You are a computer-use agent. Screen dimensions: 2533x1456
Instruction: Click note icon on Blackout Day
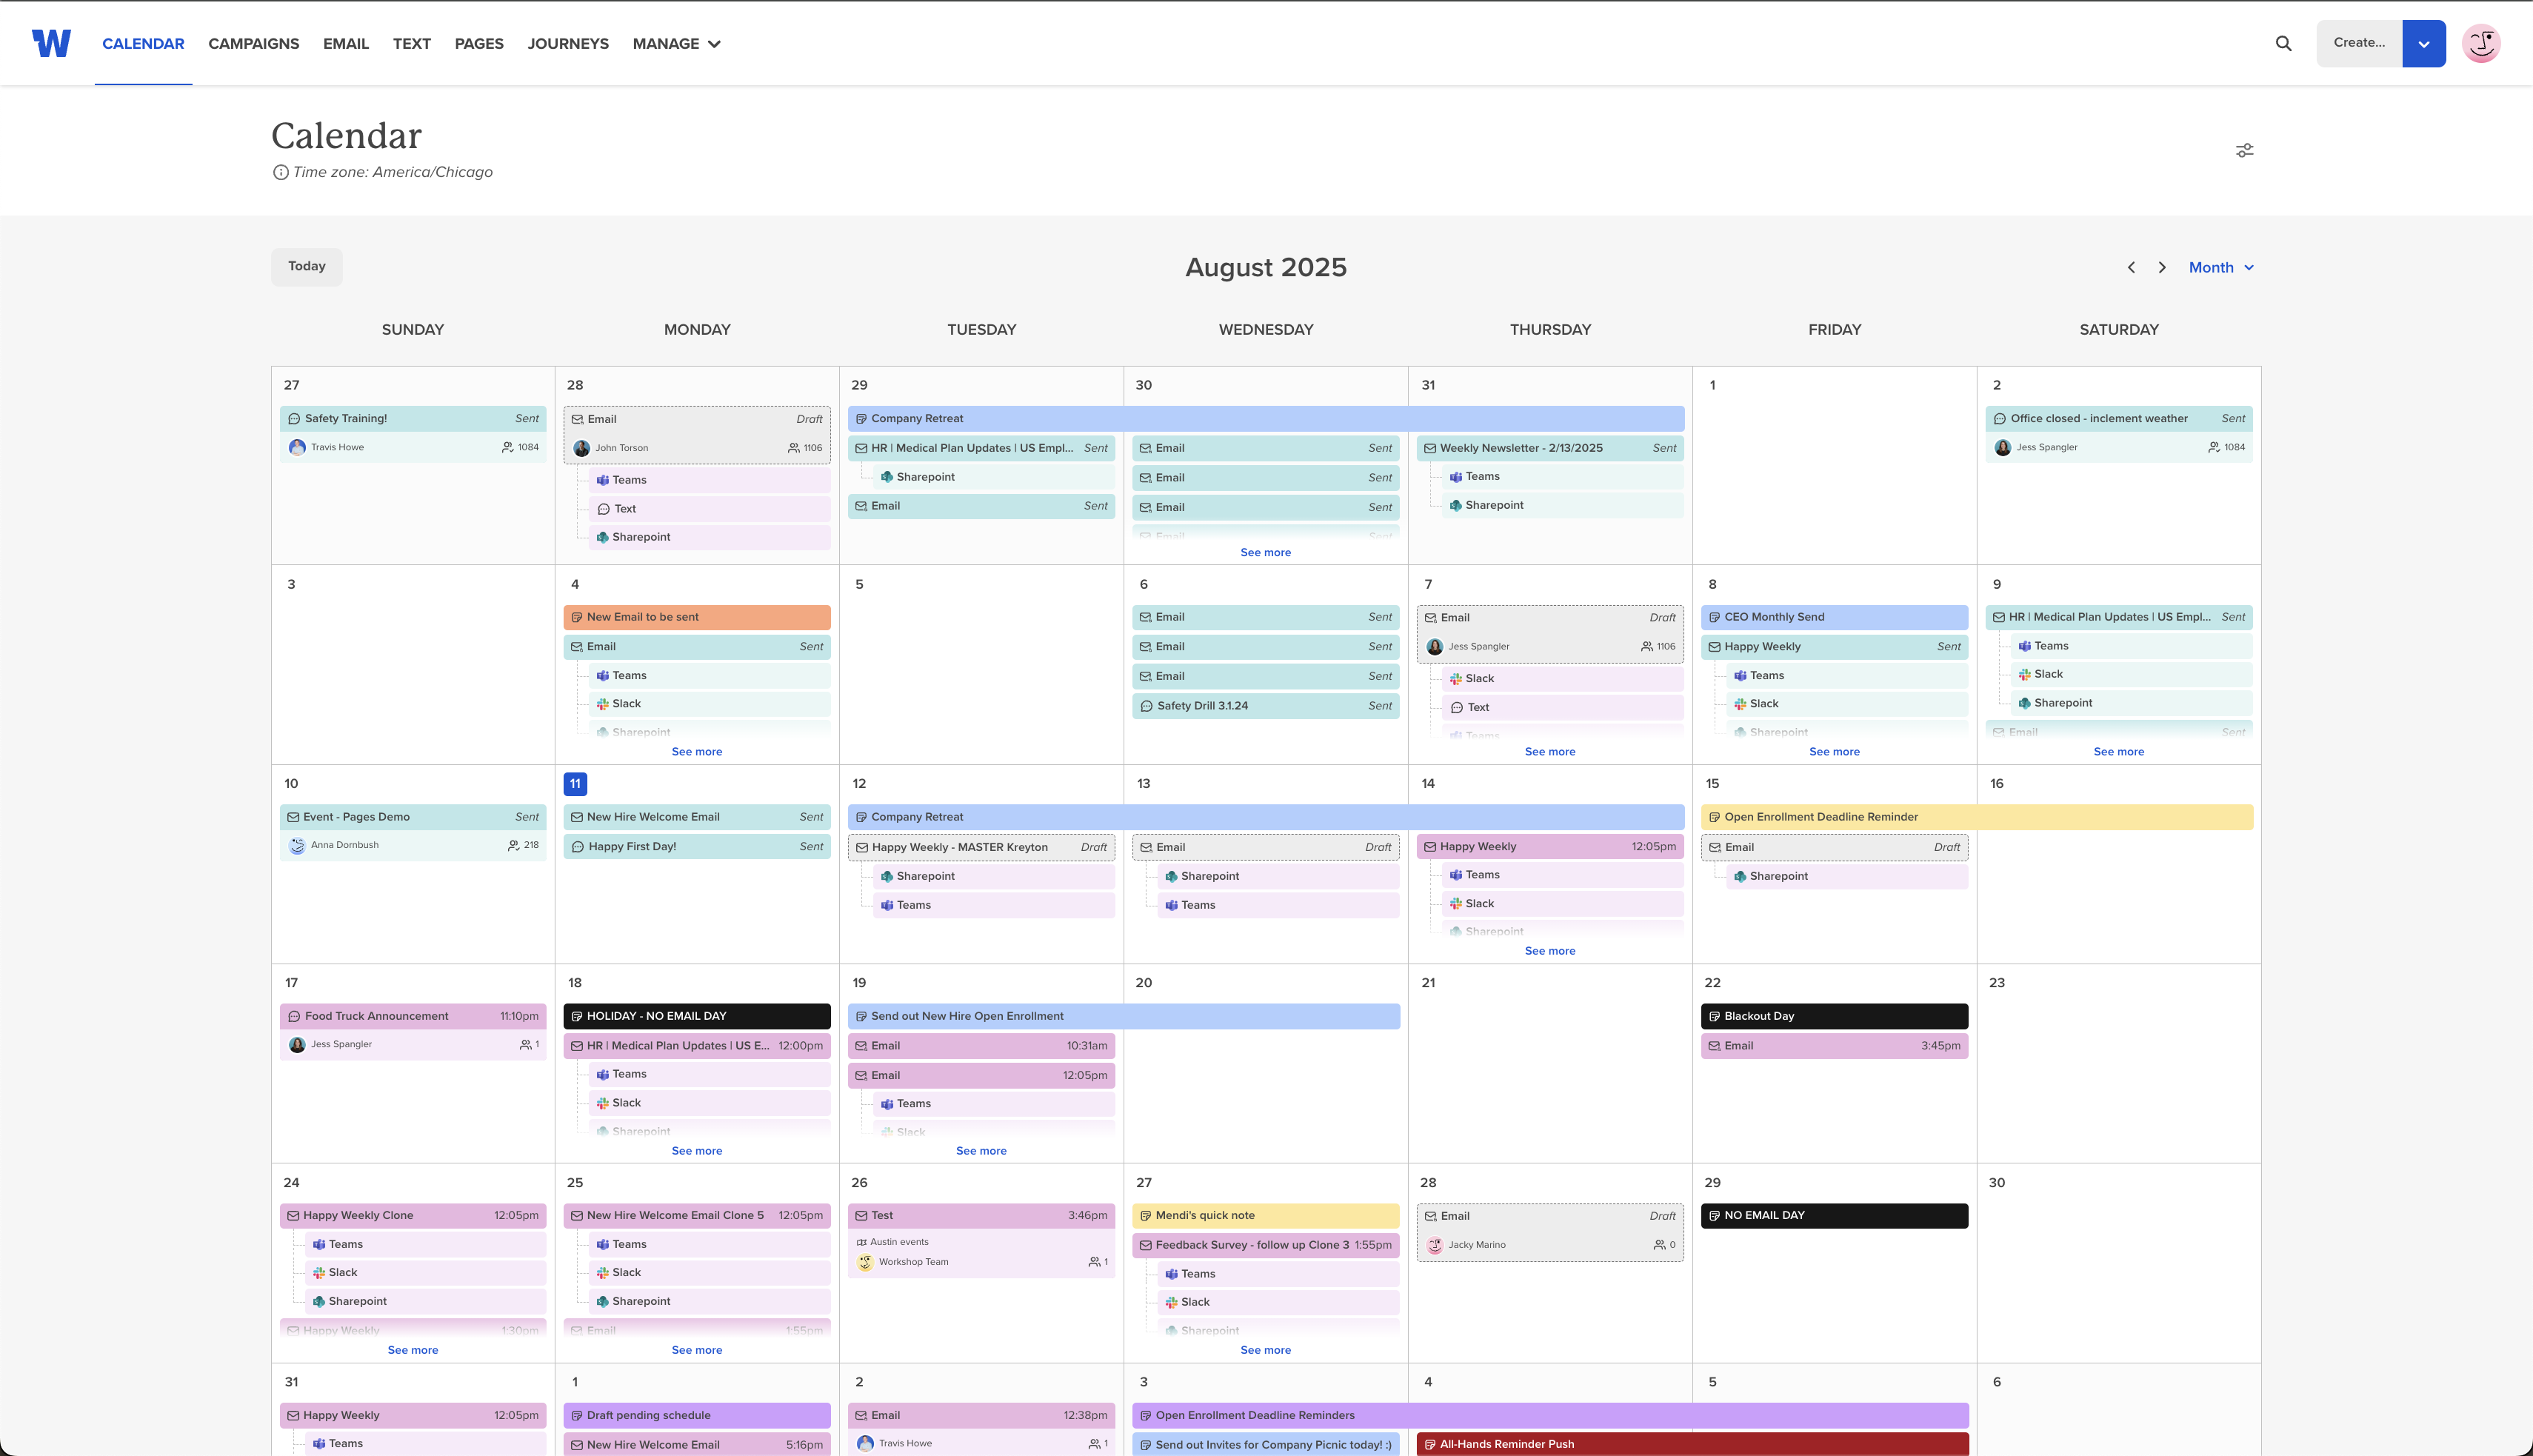[1714, 1016]
